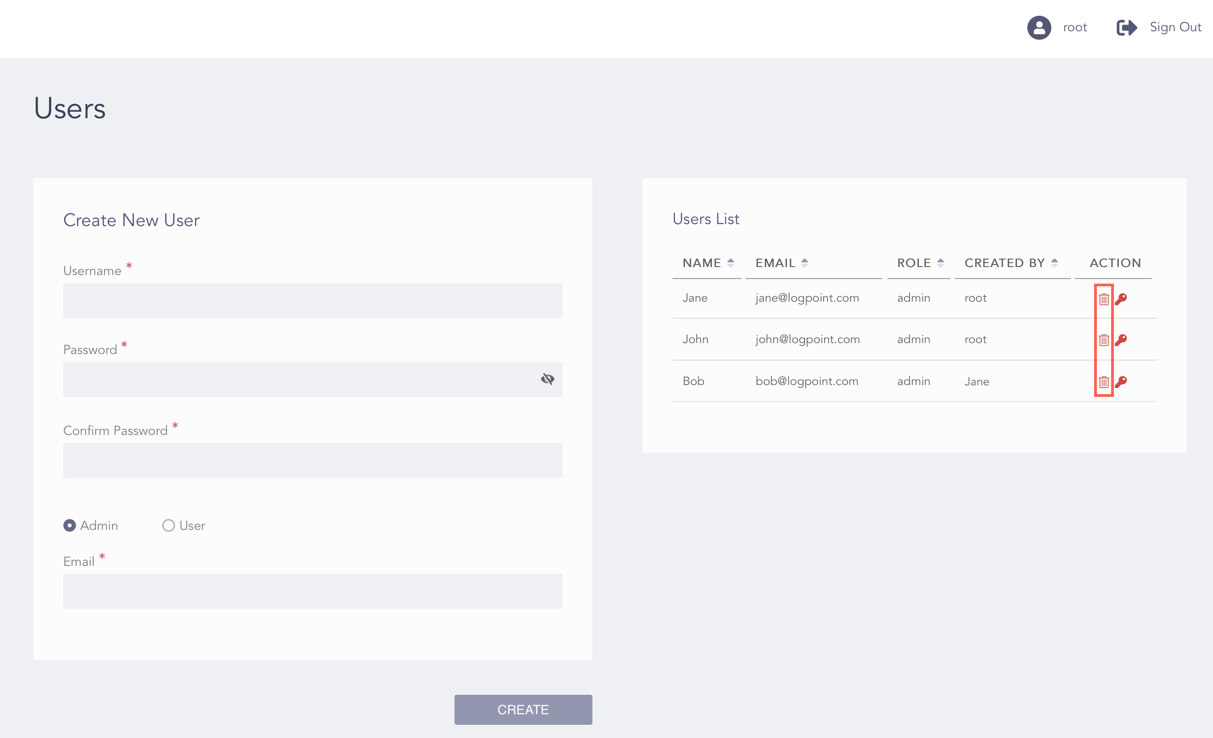Viewport: 1213px width, 738px height.
Task: Focus the Username input field
Action: (312, 301)
